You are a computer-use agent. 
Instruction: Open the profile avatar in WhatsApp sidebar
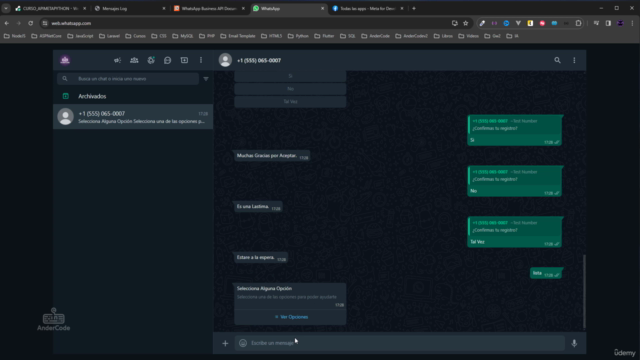(x=65, y=60)
